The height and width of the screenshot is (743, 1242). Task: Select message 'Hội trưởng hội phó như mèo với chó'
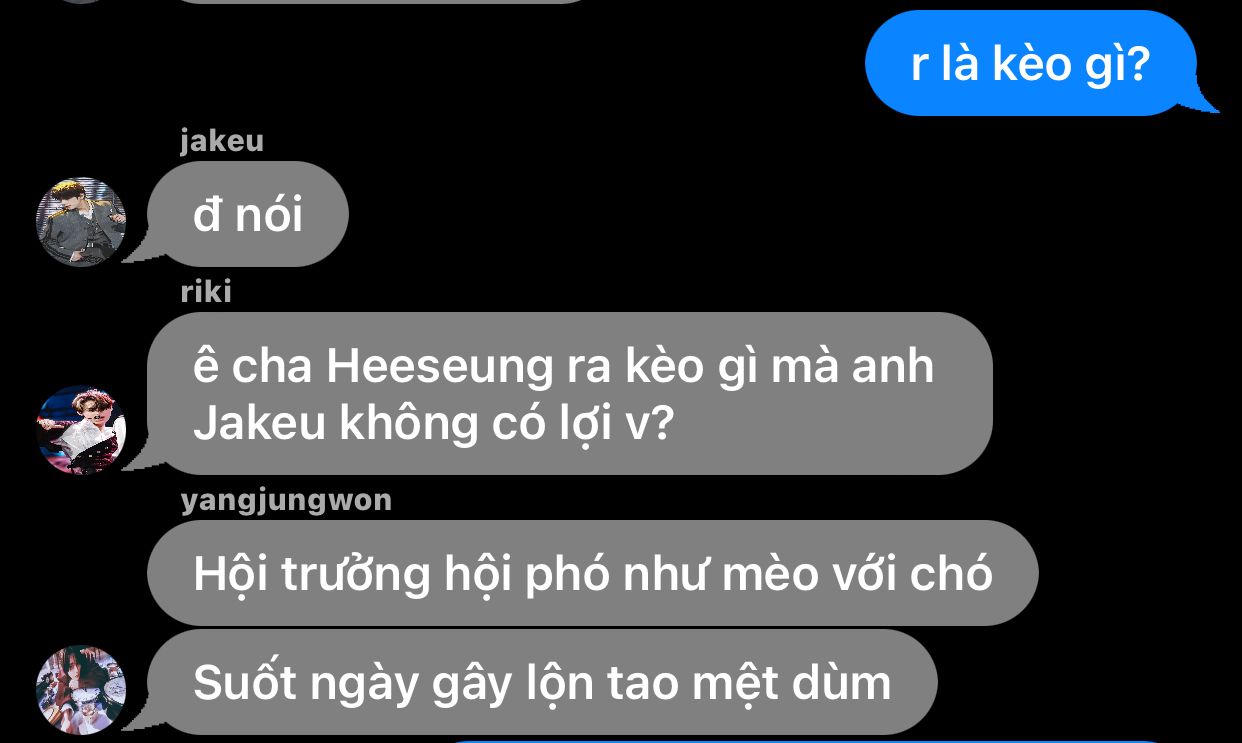tap(593, 573)
